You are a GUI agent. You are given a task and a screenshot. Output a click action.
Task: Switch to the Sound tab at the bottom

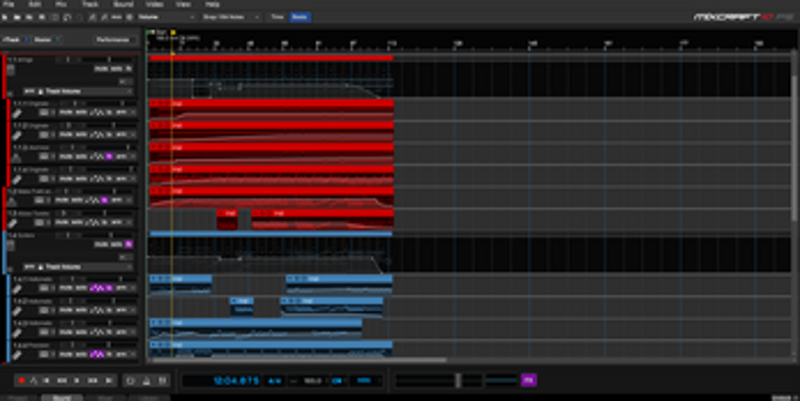(x=61, y=397)
